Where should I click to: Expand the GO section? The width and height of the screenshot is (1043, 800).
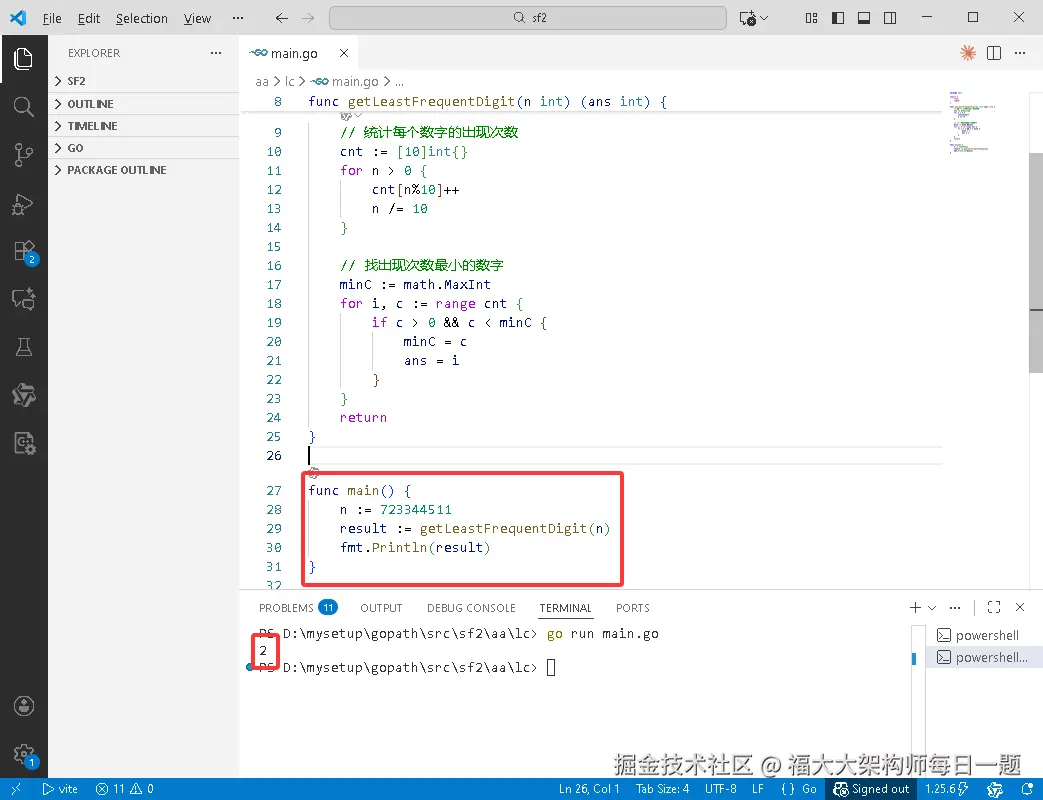[144, 148]
